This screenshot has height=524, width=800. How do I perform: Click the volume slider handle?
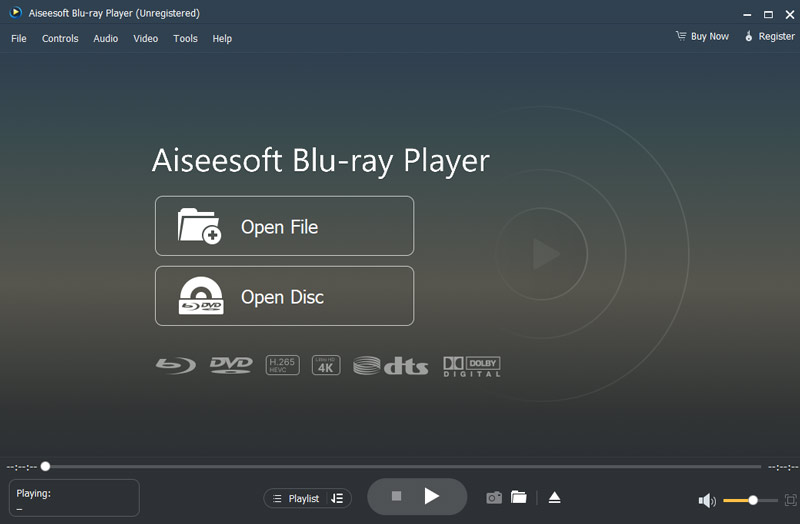tap(753, 500)
